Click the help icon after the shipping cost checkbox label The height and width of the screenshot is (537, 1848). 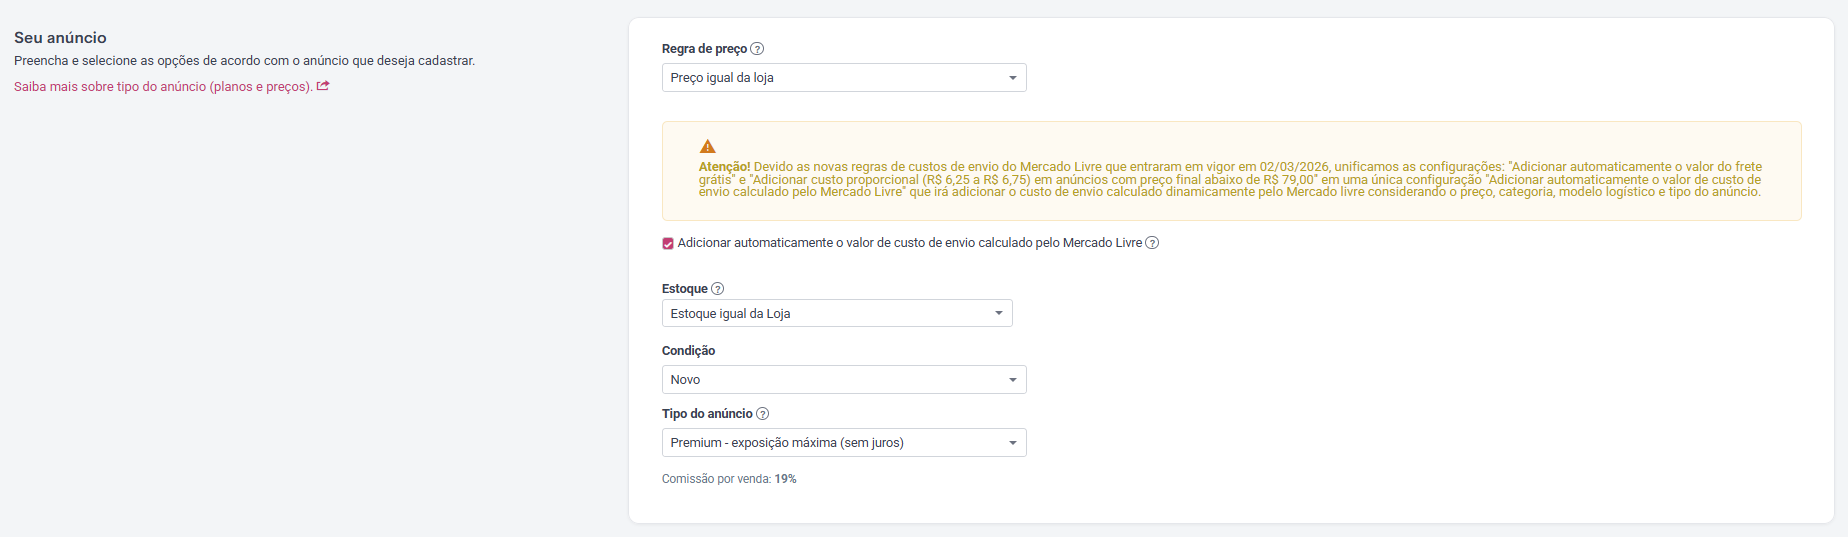coord(1152,243)
